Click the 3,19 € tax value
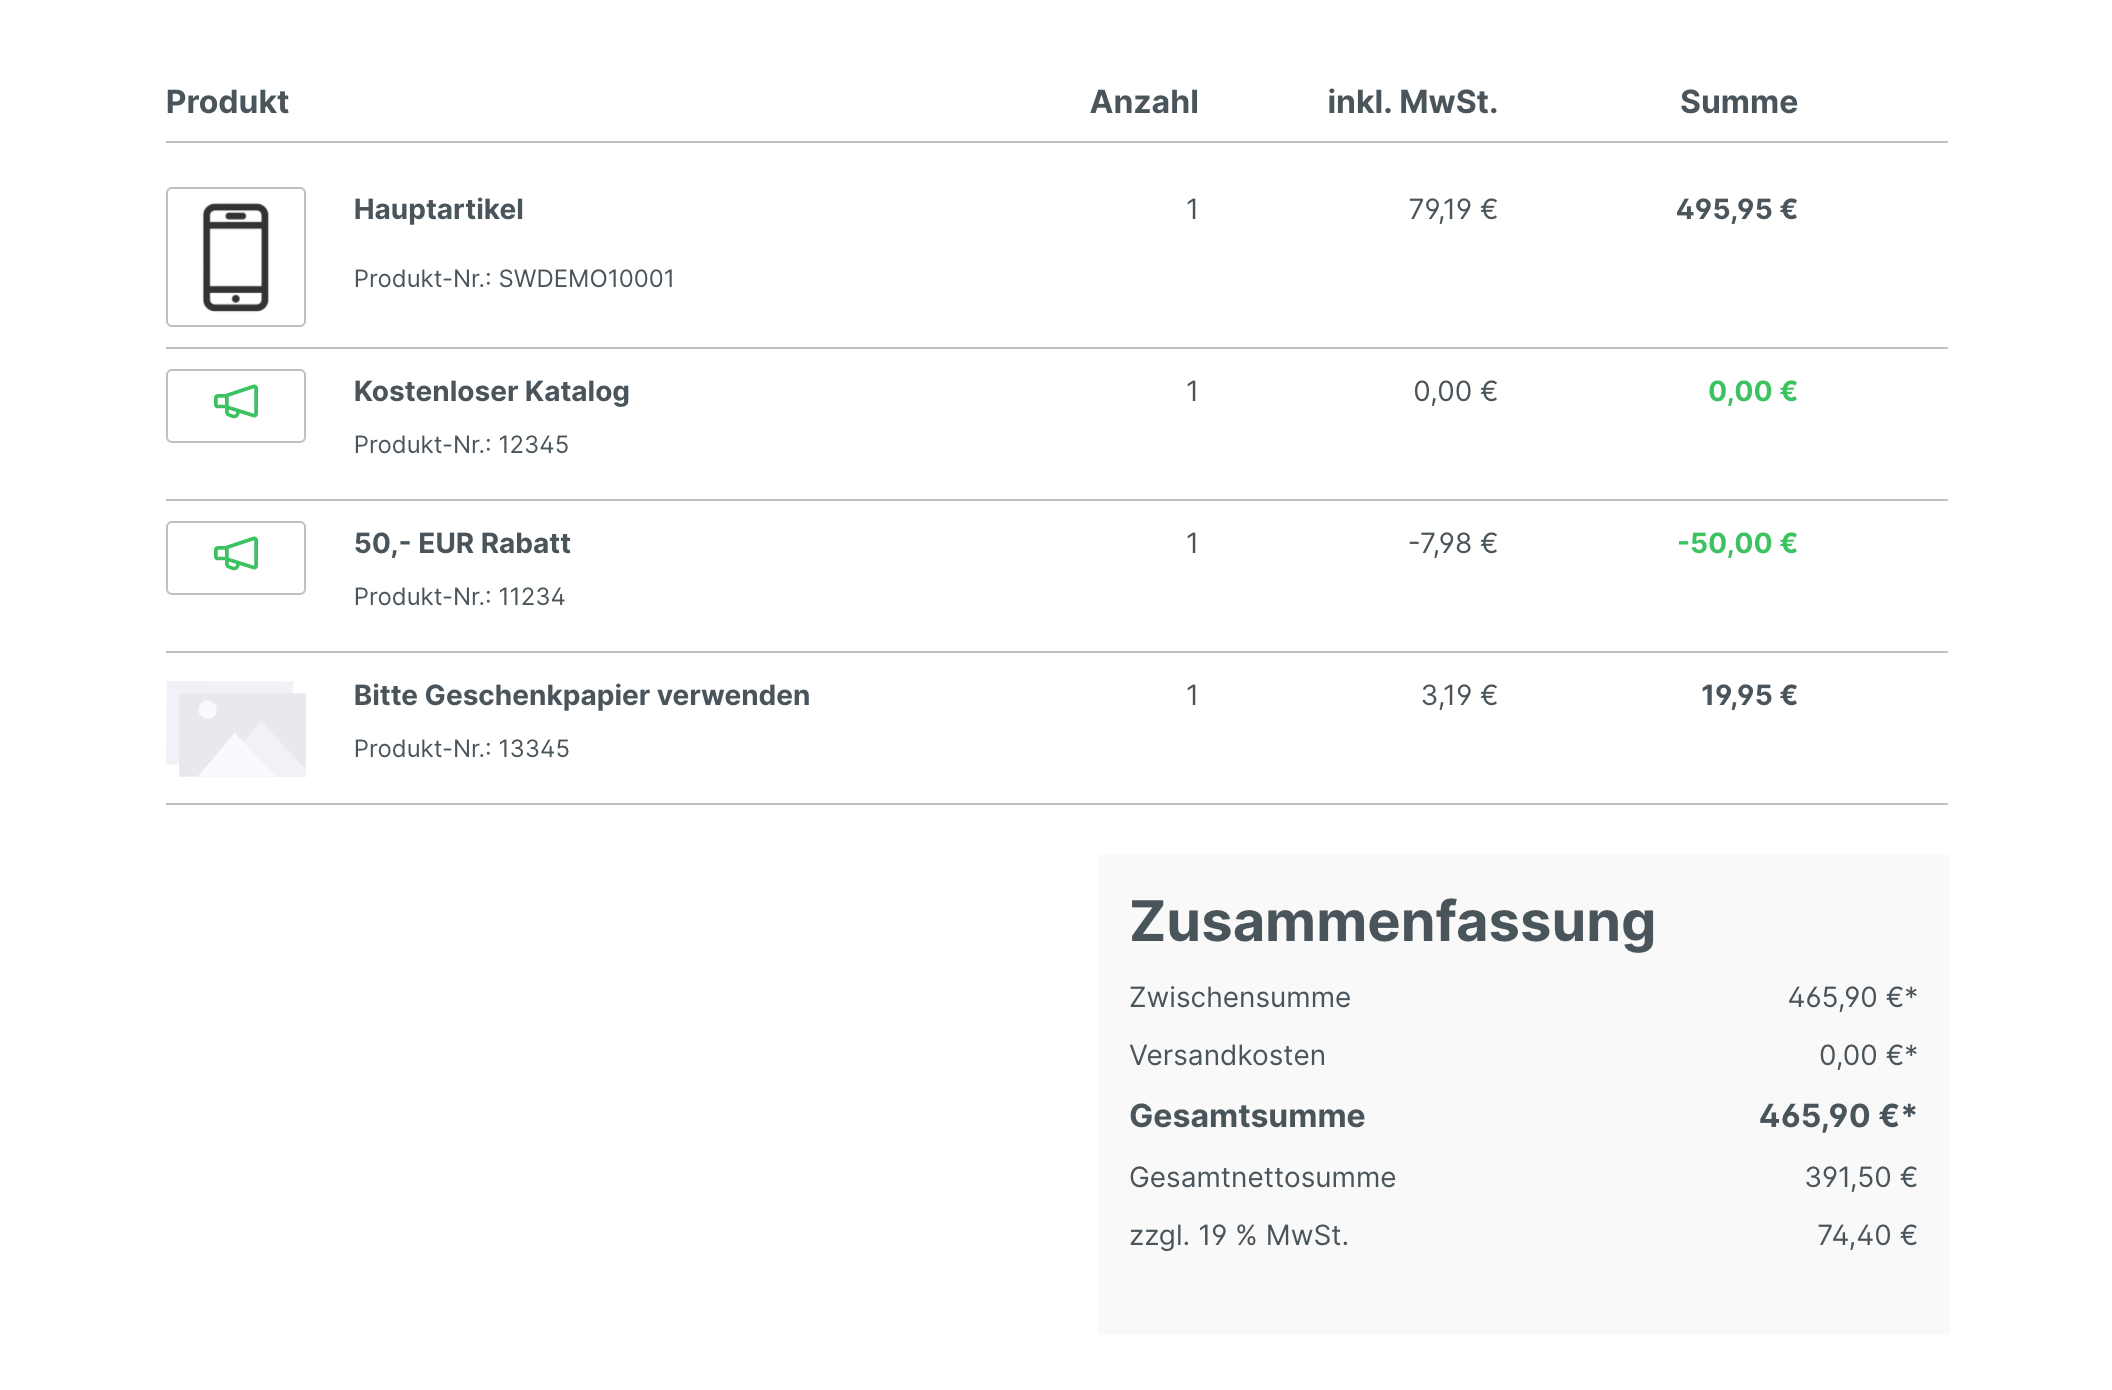Screen dimensions: 2112x1390 [1459, 695]
